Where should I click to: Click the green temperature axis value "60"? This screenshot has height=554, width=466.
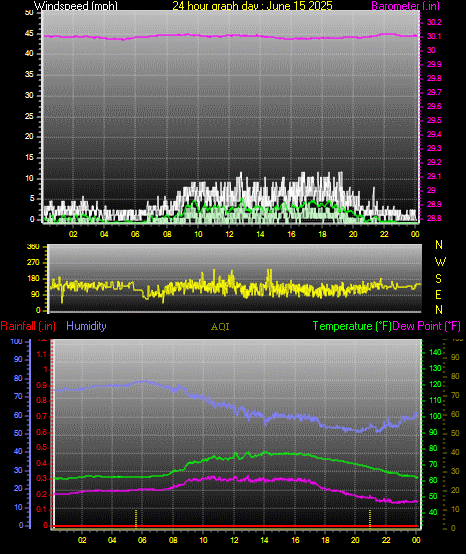[433, 481]
